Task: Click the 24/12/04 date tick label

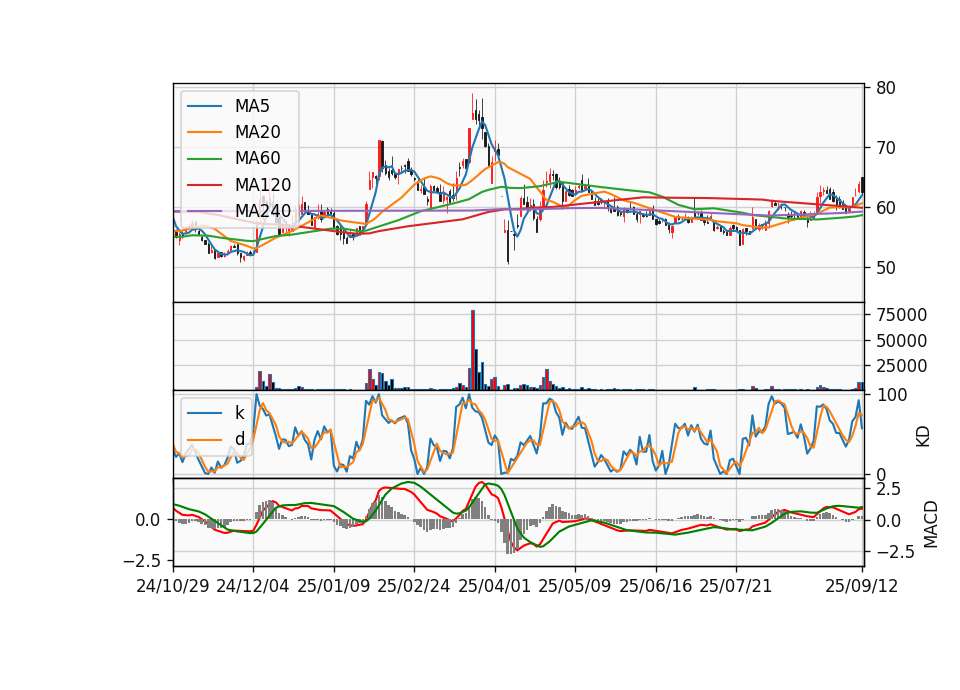Action: (x=253, y=587)
